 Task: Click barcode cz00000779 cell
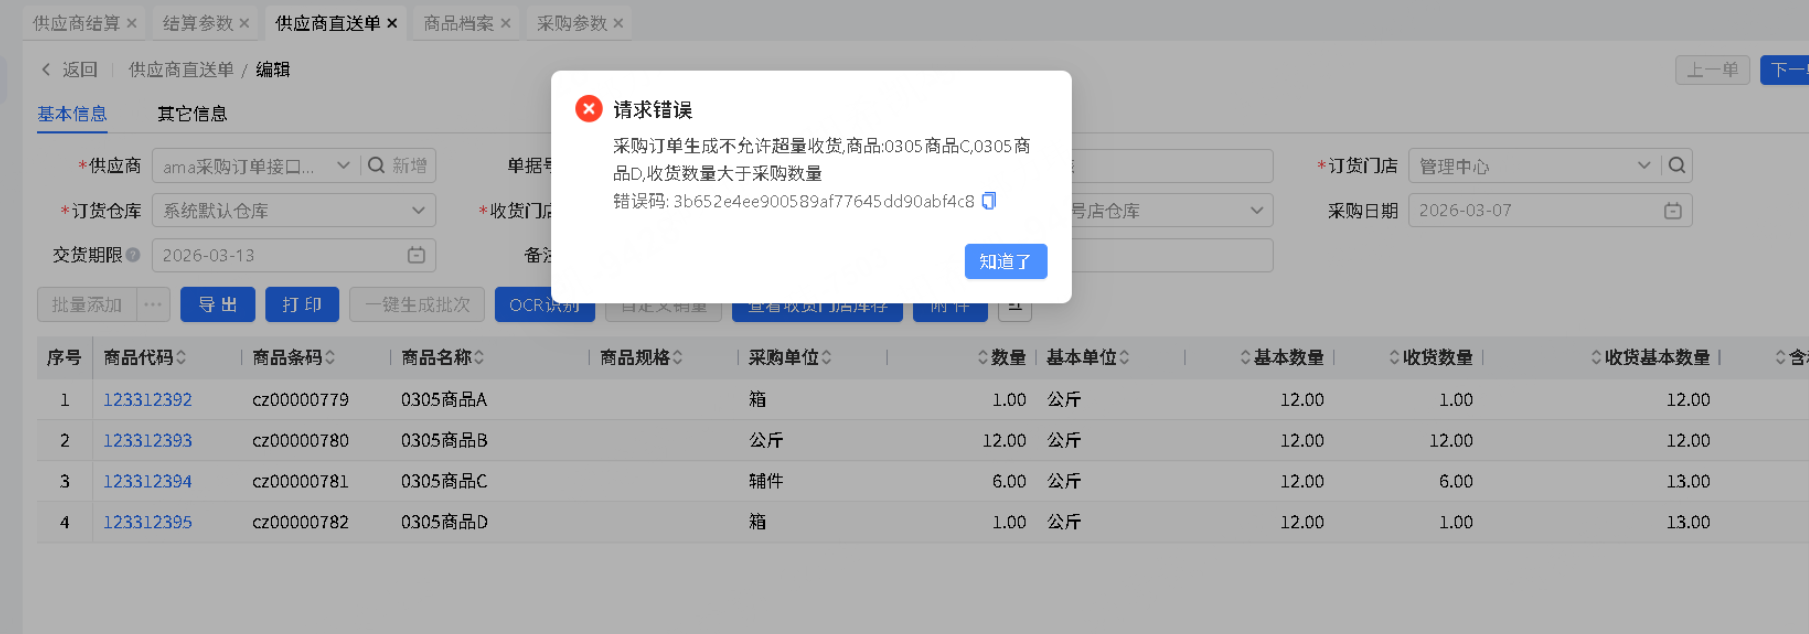point(300,399)
